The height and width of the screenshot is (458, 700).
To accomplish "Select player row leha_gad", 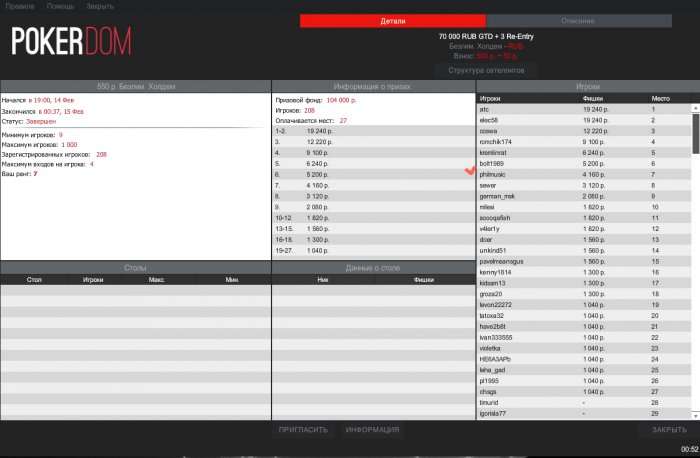I will (x=584, y=370).
